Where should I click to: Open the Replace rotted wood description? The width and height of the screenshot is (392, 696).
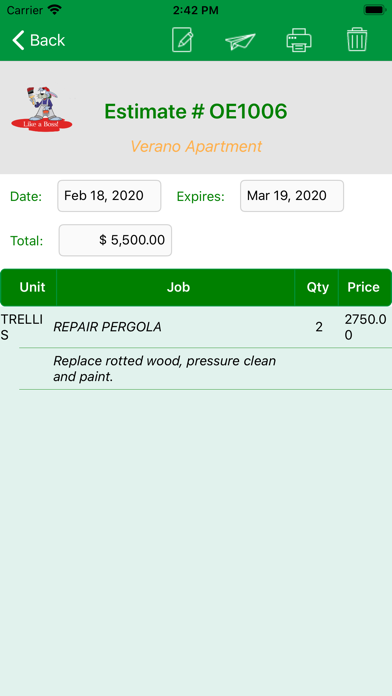pyautogui.click(x=165, y=369)
